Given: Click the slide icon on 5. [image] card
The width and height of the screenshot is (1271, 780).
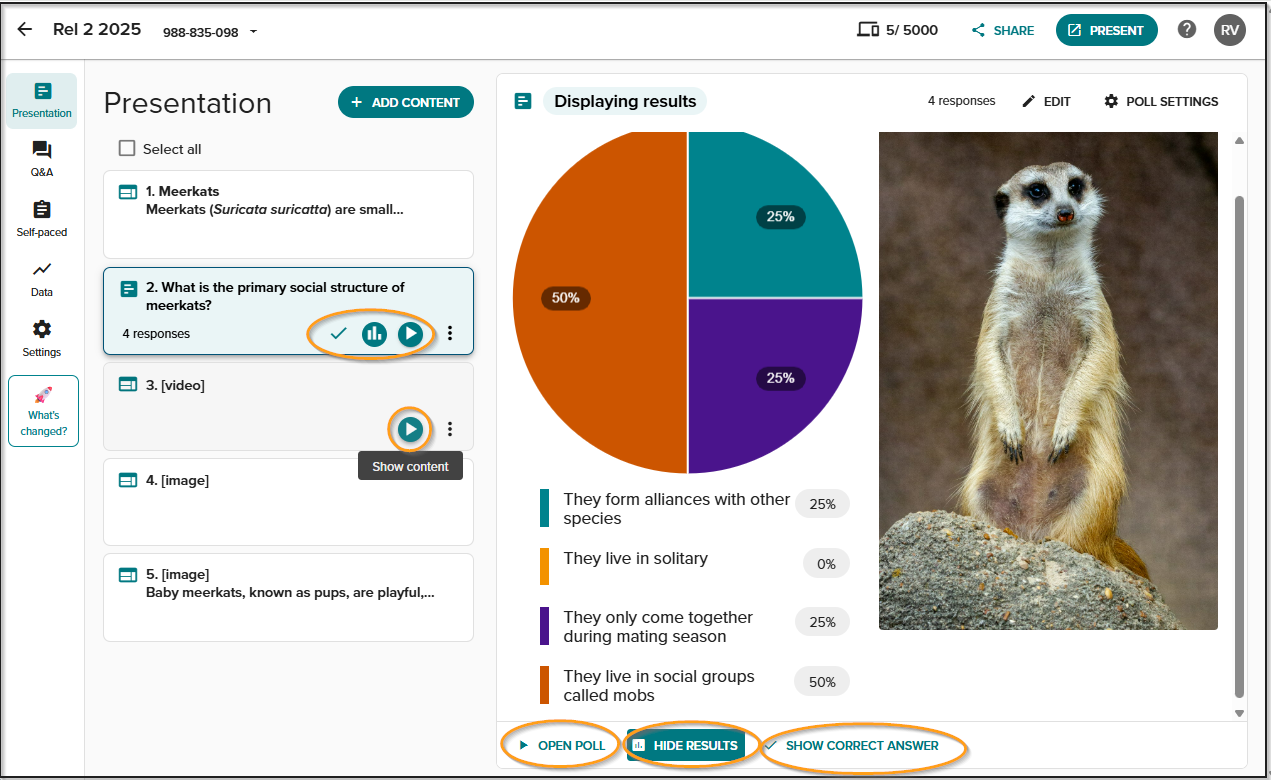Looking at the screenshot, I should click(128, 575).
